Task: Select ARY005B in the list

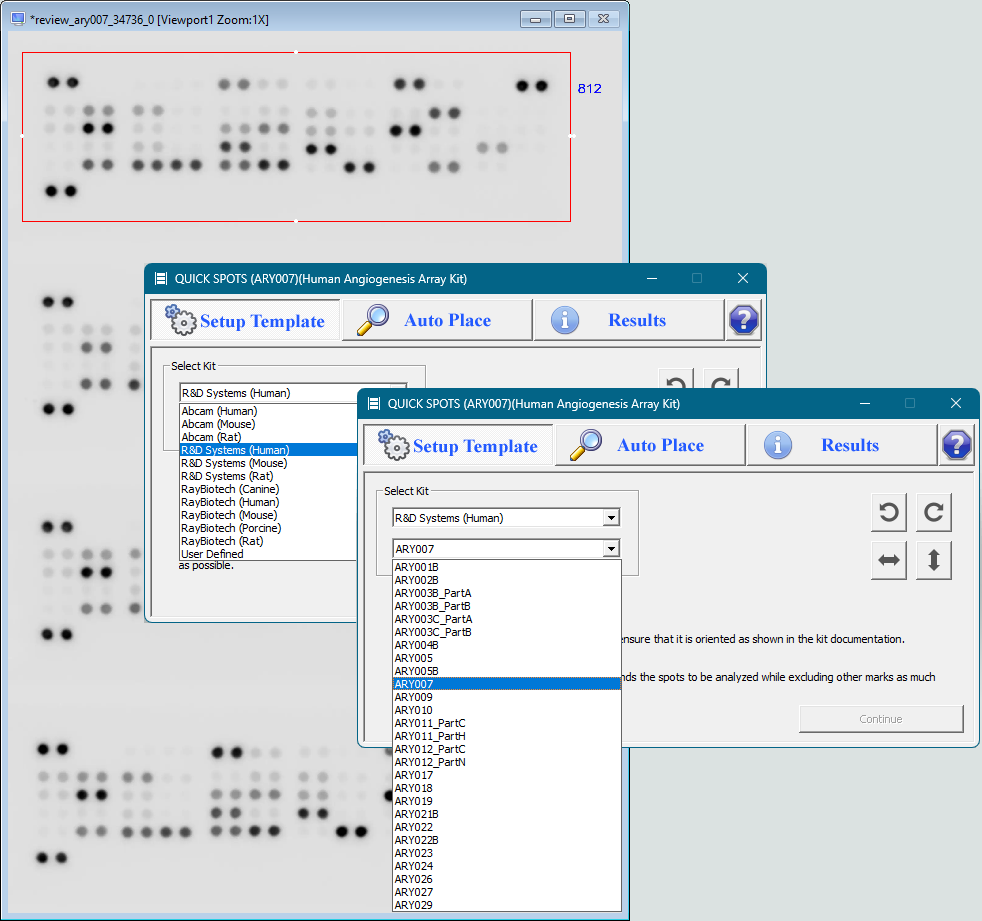Action: (x=507, y=671)
